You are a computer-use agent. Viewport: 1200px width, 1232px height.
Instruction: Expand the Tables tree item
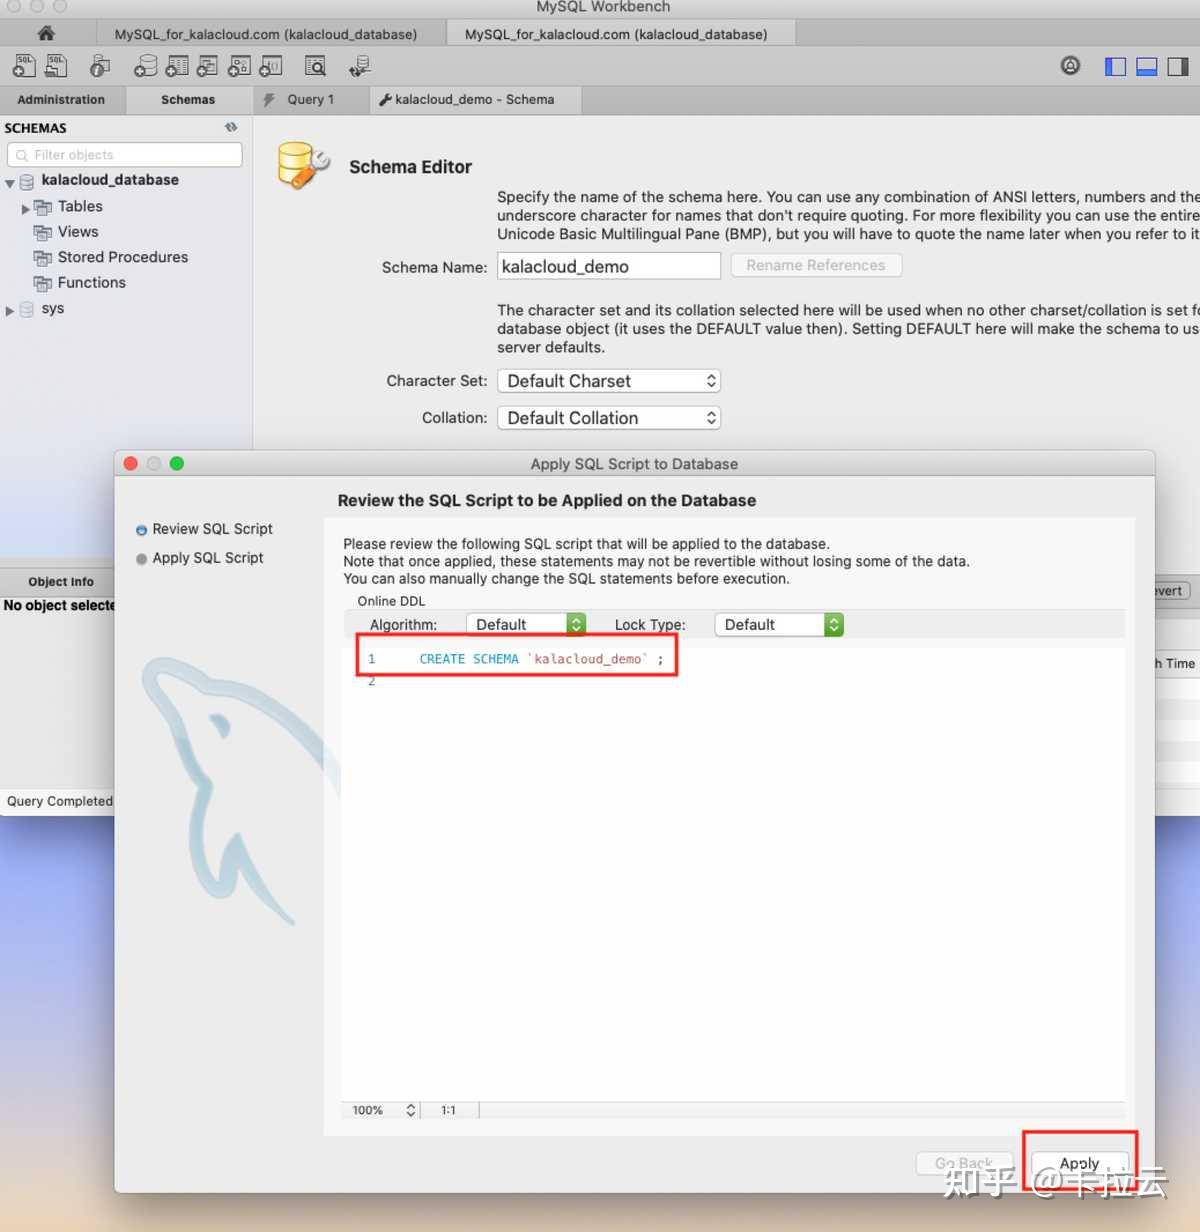[25, 207]
